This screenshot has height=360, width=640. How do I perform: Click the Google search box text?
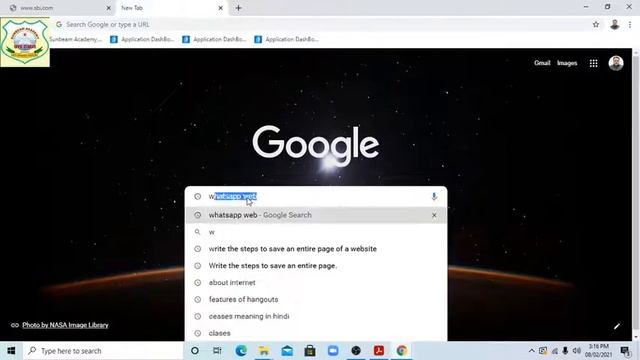click(x=233, y=196)
